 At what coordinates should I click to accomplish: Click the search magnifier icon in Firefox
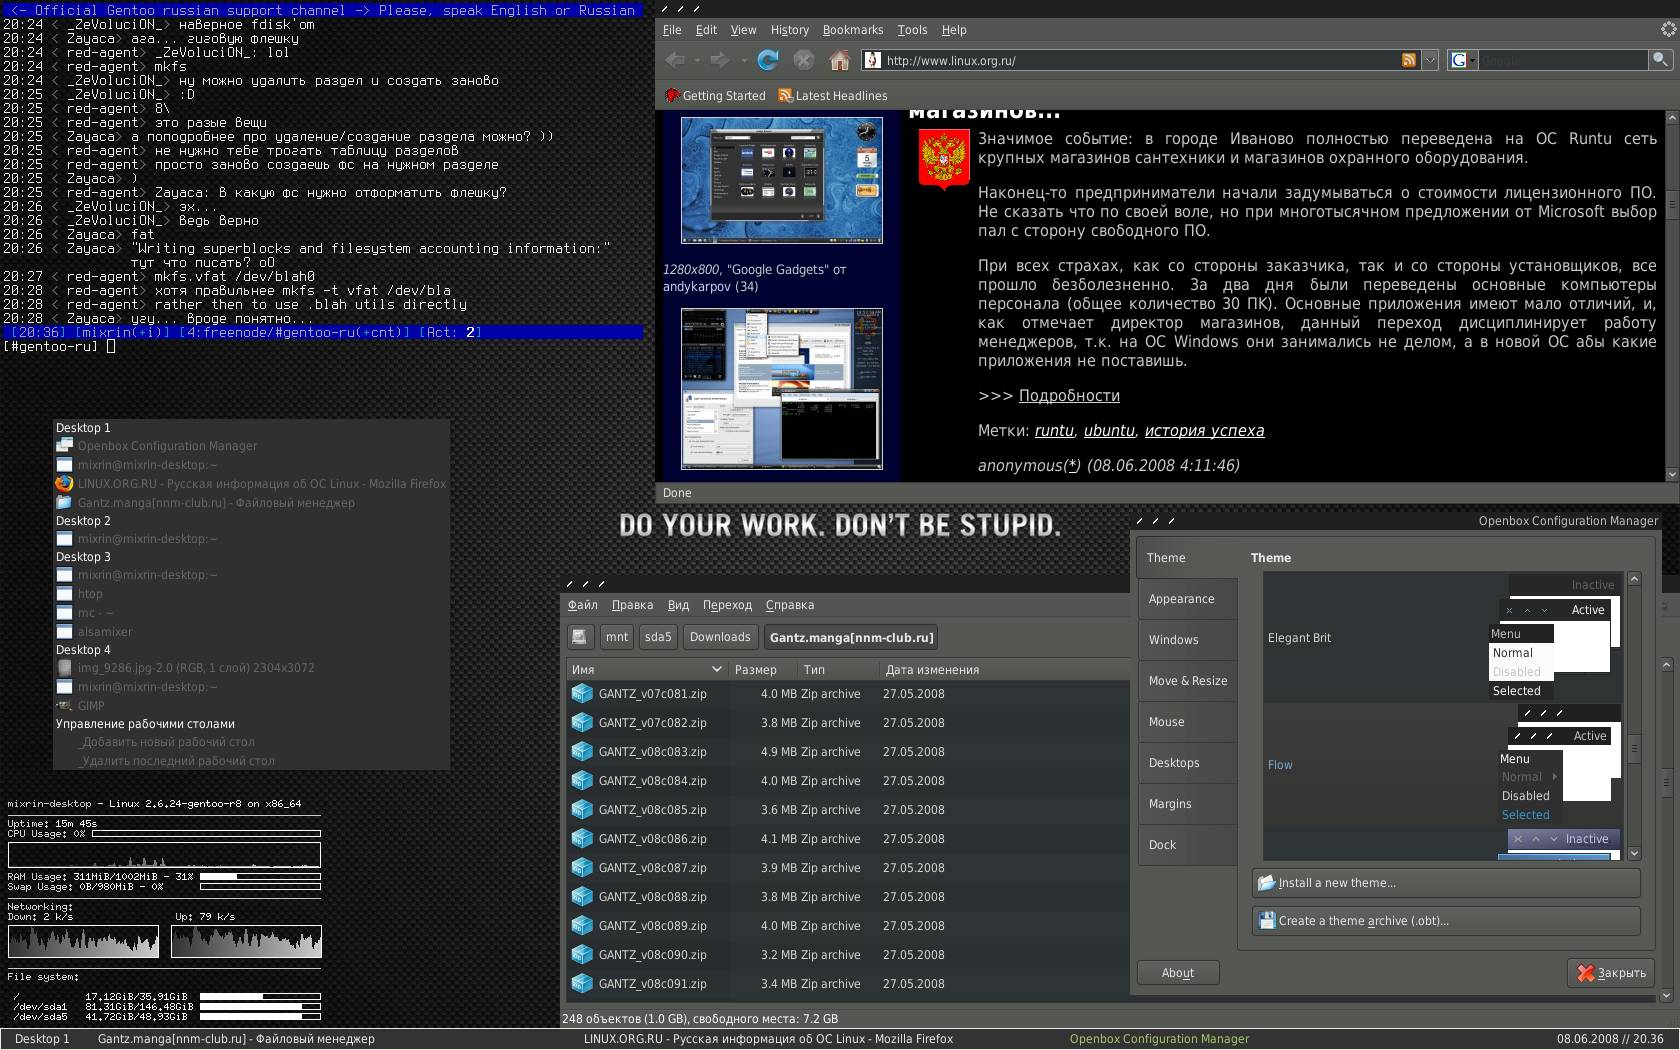click(x=1660, y=60)
